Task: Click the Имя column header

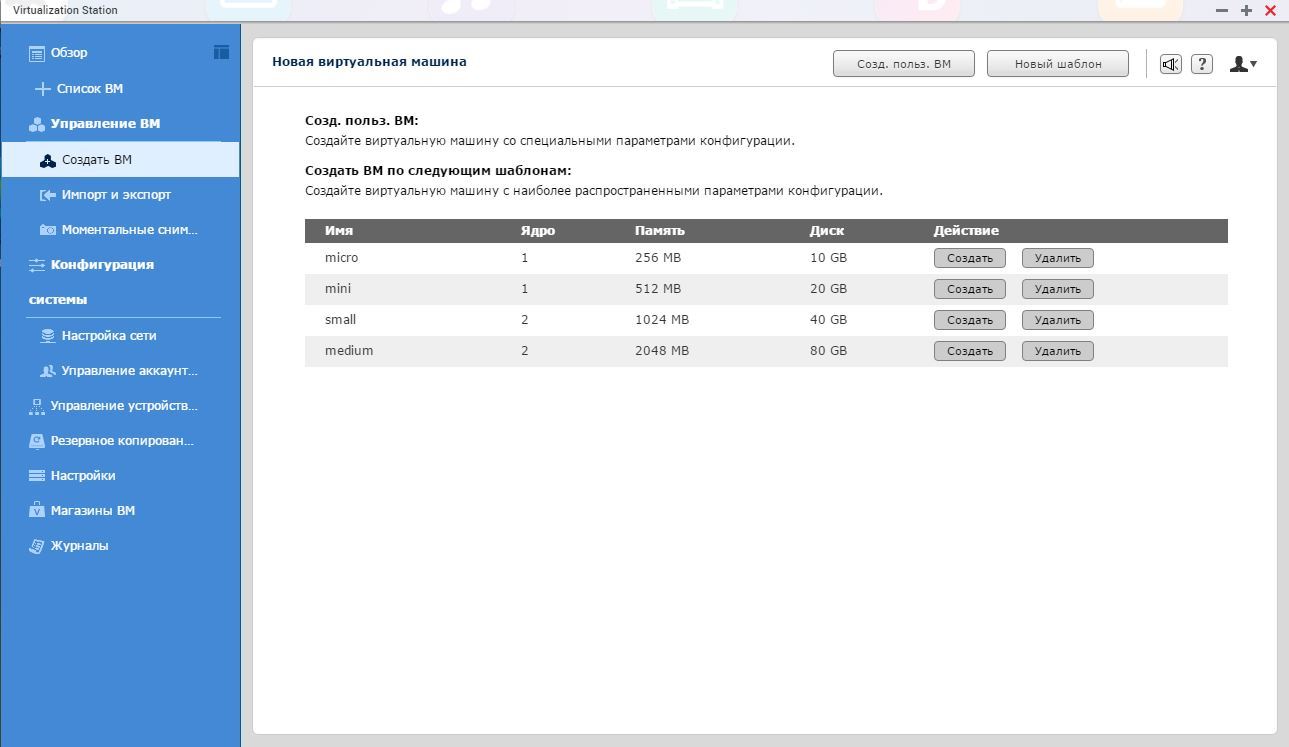Action: [x=339, y=231]
